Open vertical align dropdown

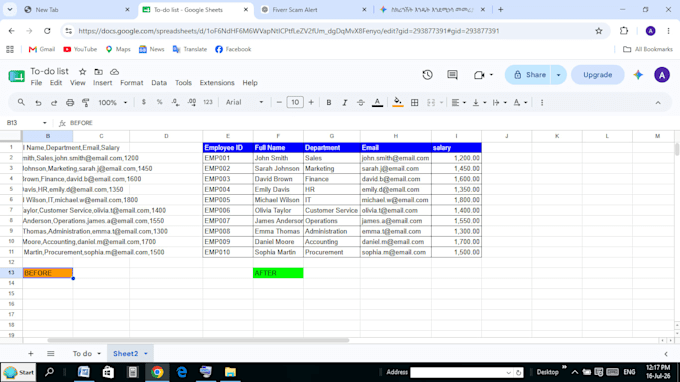[x=479, y=102]
